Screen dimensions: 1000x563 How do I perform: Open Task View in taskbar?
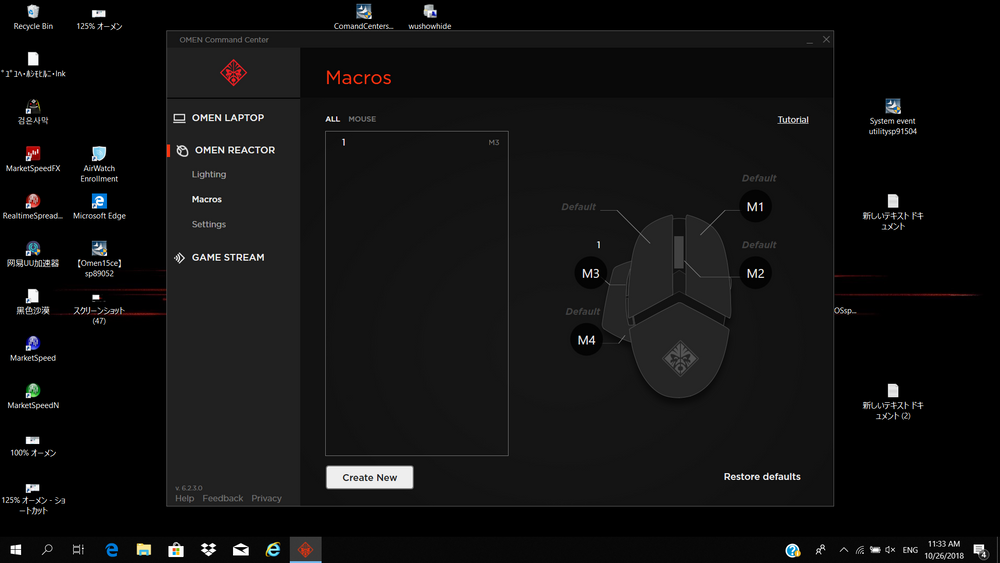coord(78,550)
